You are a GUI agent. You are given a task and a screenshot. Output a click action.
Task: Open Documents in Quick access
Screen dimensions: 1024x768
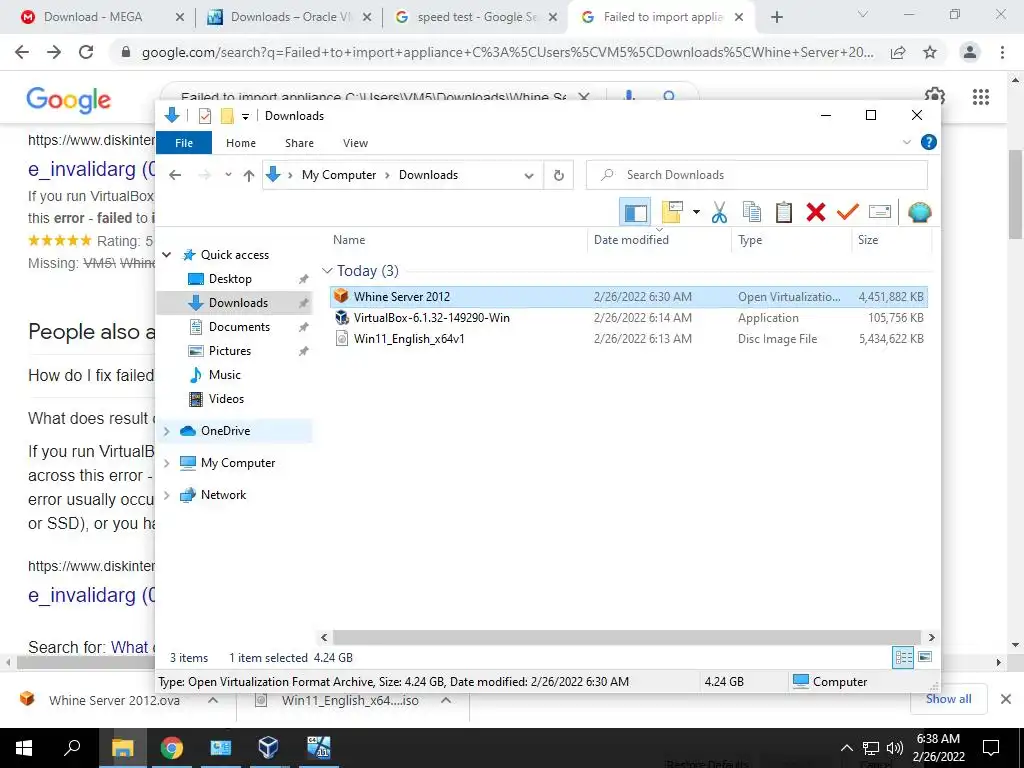coord(239,327)
